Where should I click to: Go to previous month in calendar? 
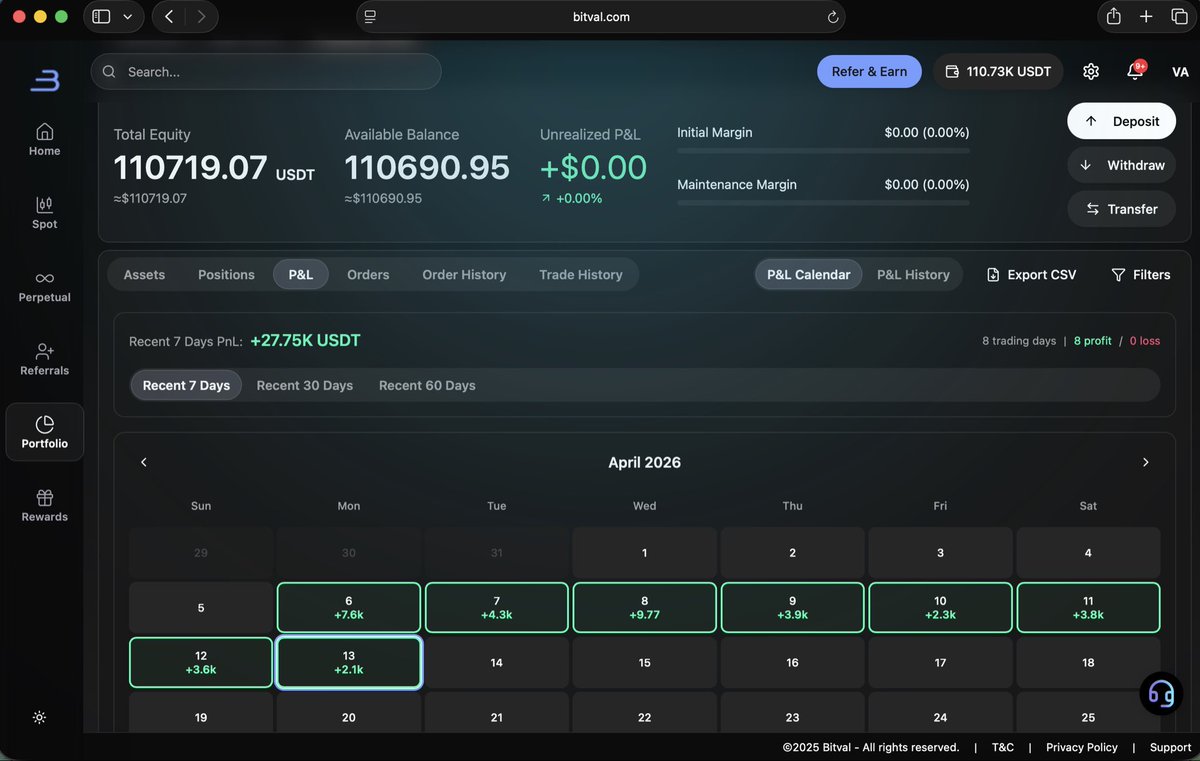point(144,462)
